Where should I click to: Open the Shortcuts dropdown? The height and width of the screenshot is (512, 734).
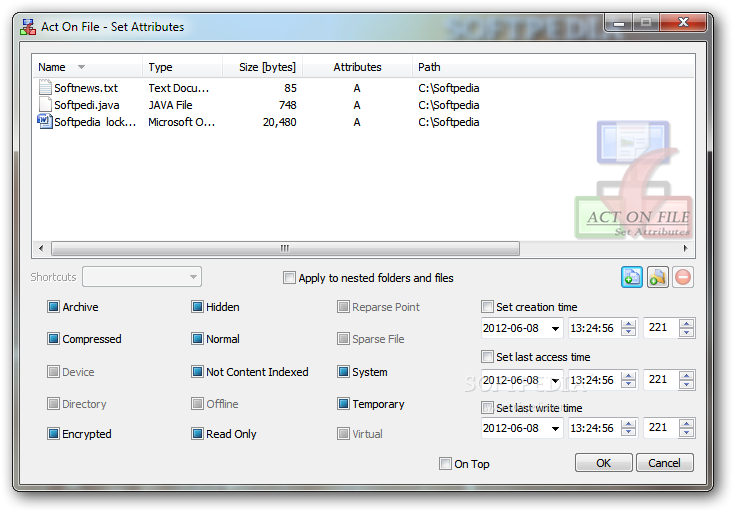(x=142, y=277)
